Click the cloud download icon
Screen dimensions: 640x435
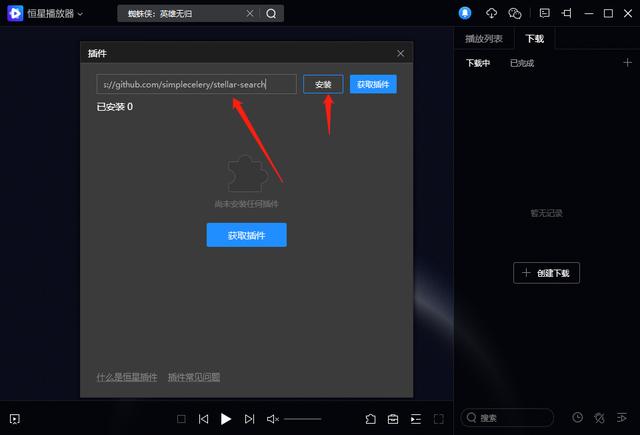pos(491,13)
